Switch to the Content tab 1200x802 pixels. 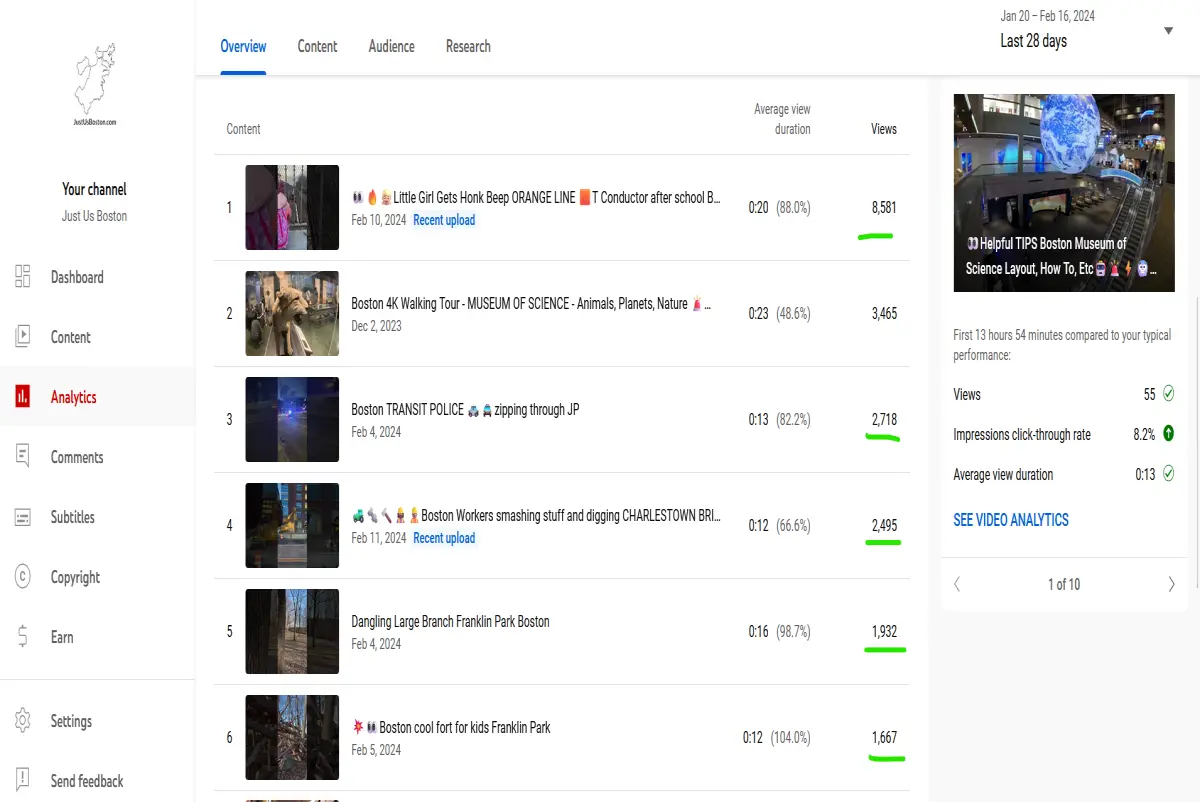(x=317, y=46)
